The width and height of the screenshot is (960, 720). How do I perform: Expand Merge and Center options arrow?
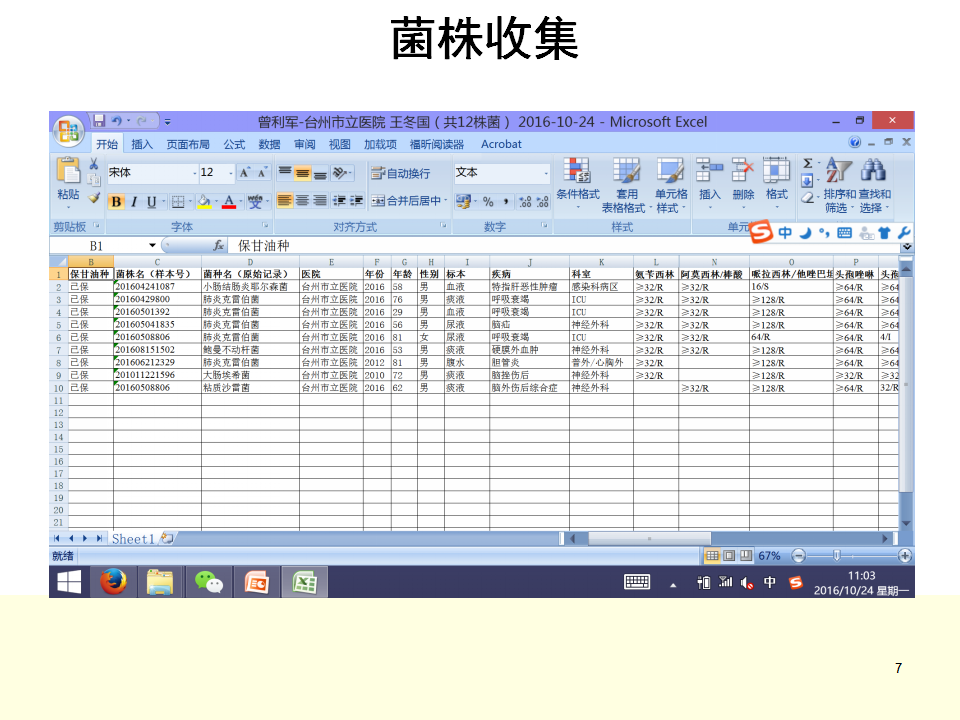[x=446, y=201]
